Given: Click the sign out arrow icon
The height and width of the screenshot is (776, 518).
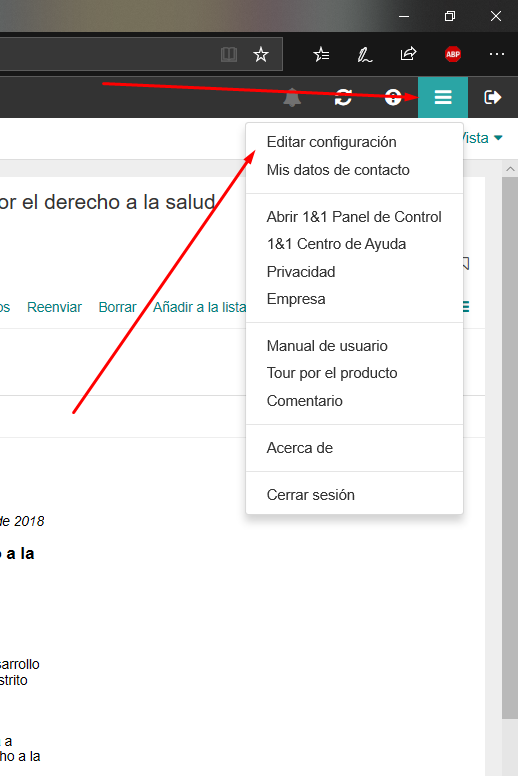Looking at the screenshot, I should point(493,97).
